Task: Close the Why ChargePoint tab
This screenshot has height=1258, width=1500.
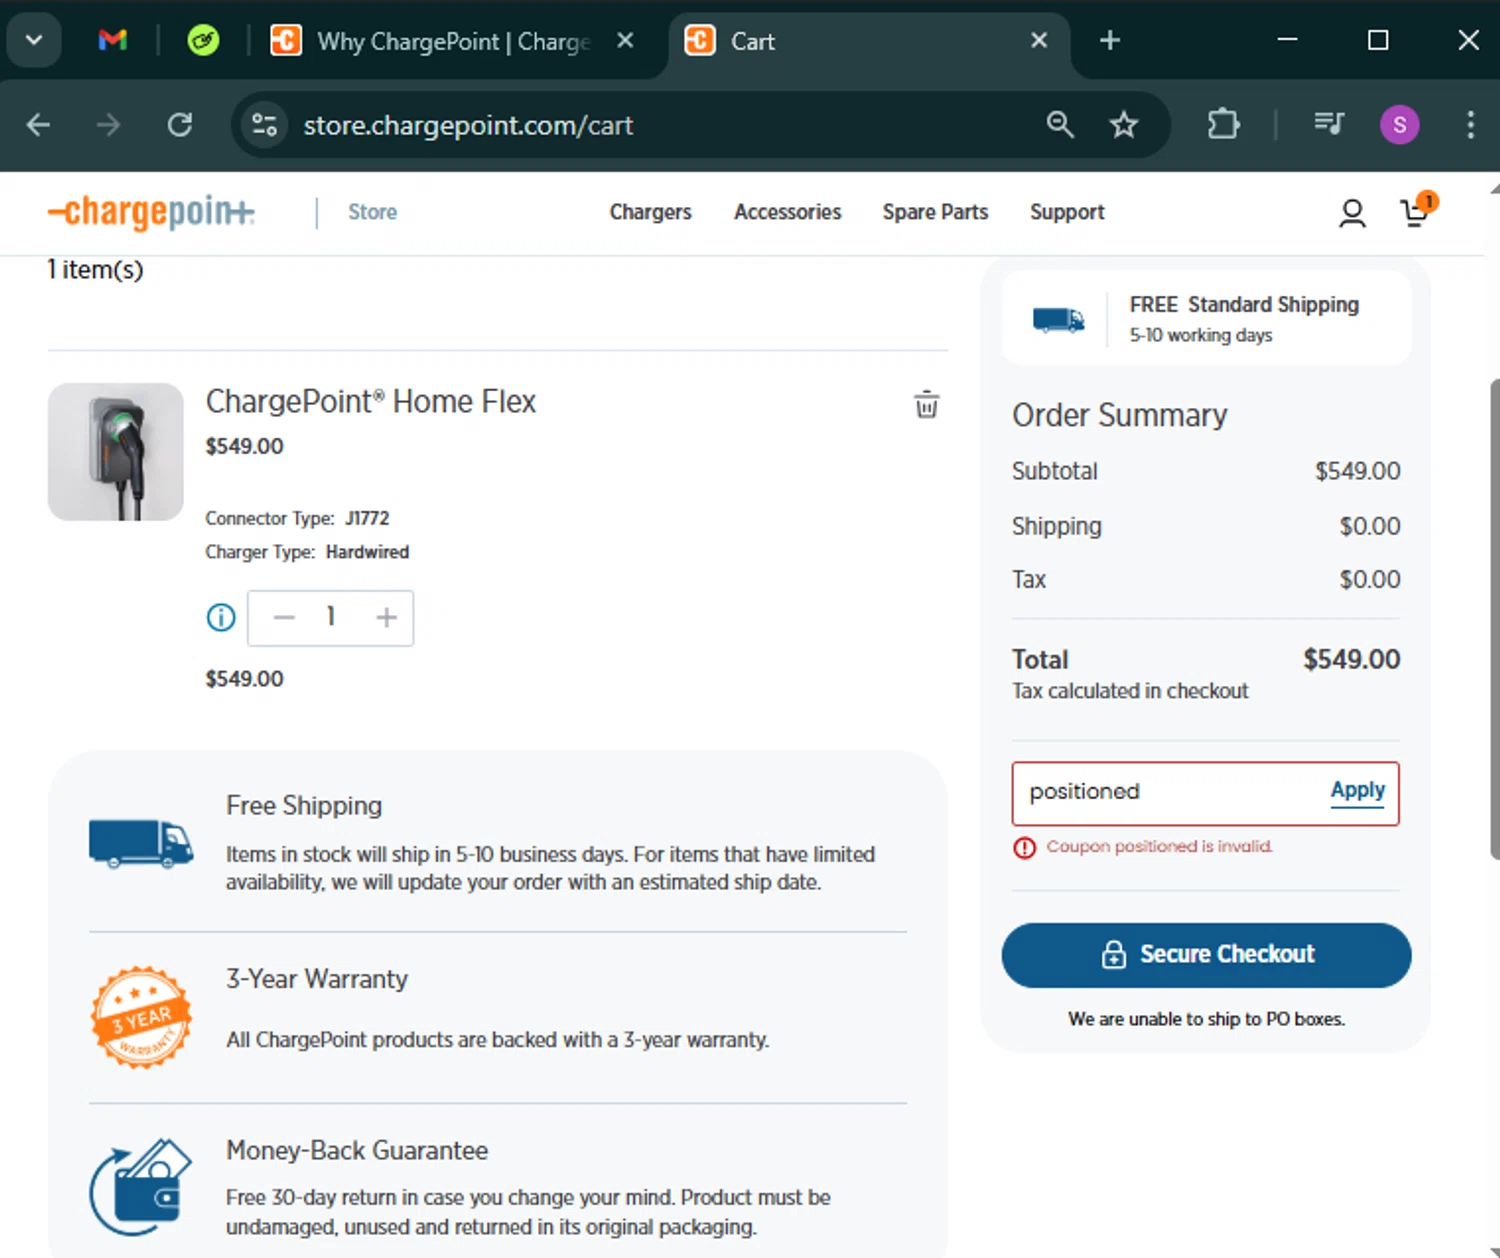Action: pos(625,40)
